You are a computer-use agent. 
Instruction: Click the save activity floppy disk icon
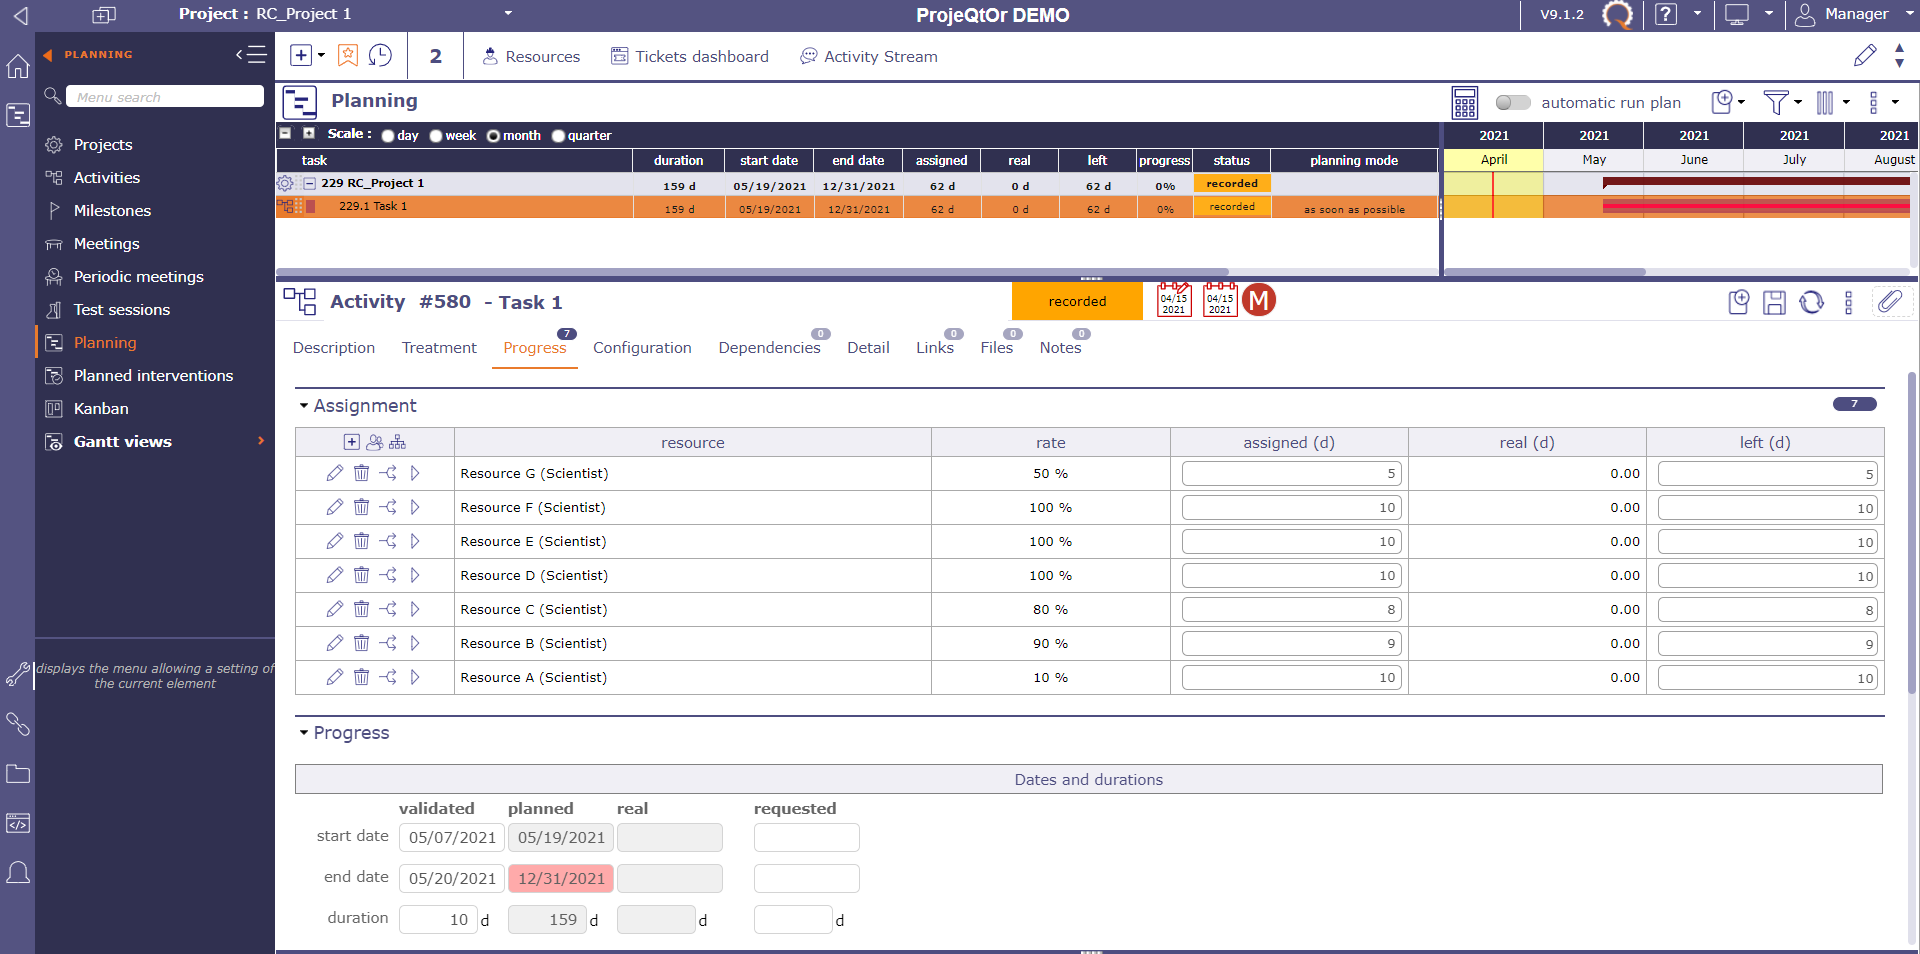coord(1774,302)
